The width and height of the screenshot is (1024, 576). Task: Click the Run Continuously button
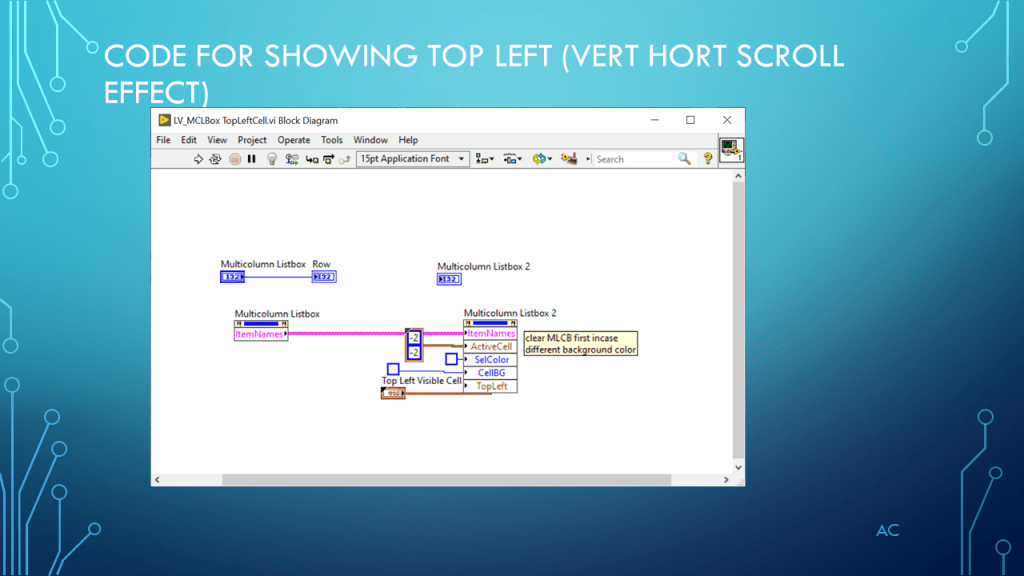[215, 159]
